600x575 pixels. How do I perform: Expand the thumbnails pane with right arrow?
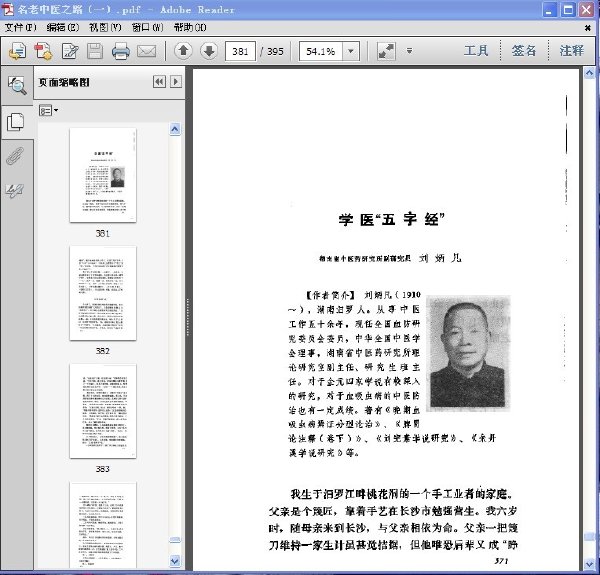[176, 81]
